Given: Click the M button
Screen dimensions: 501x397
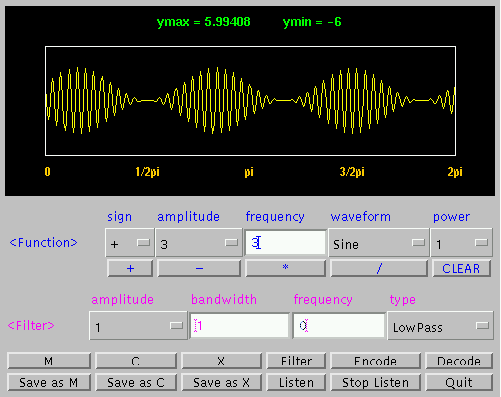Looking at the screenshot, I should (x=49, y=361).
